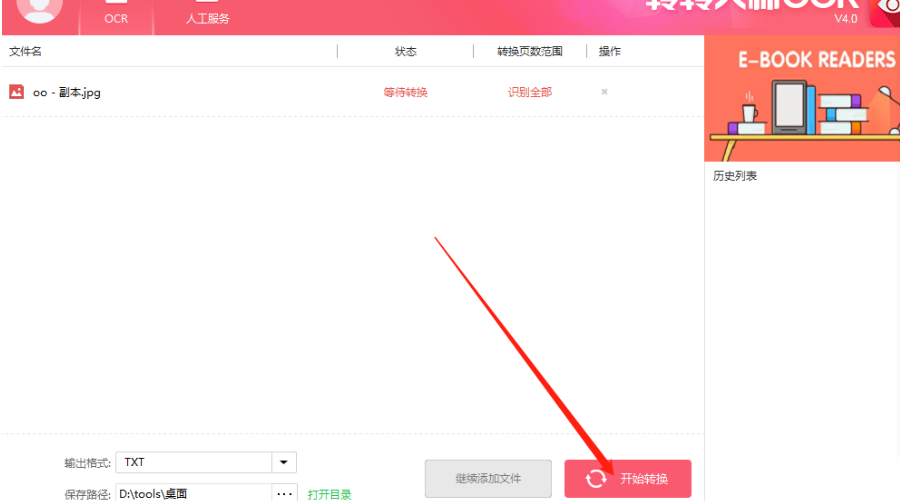Click the 转换页数范围 column header
This screenshot has width=900, height=501.
tap(530, 52)
